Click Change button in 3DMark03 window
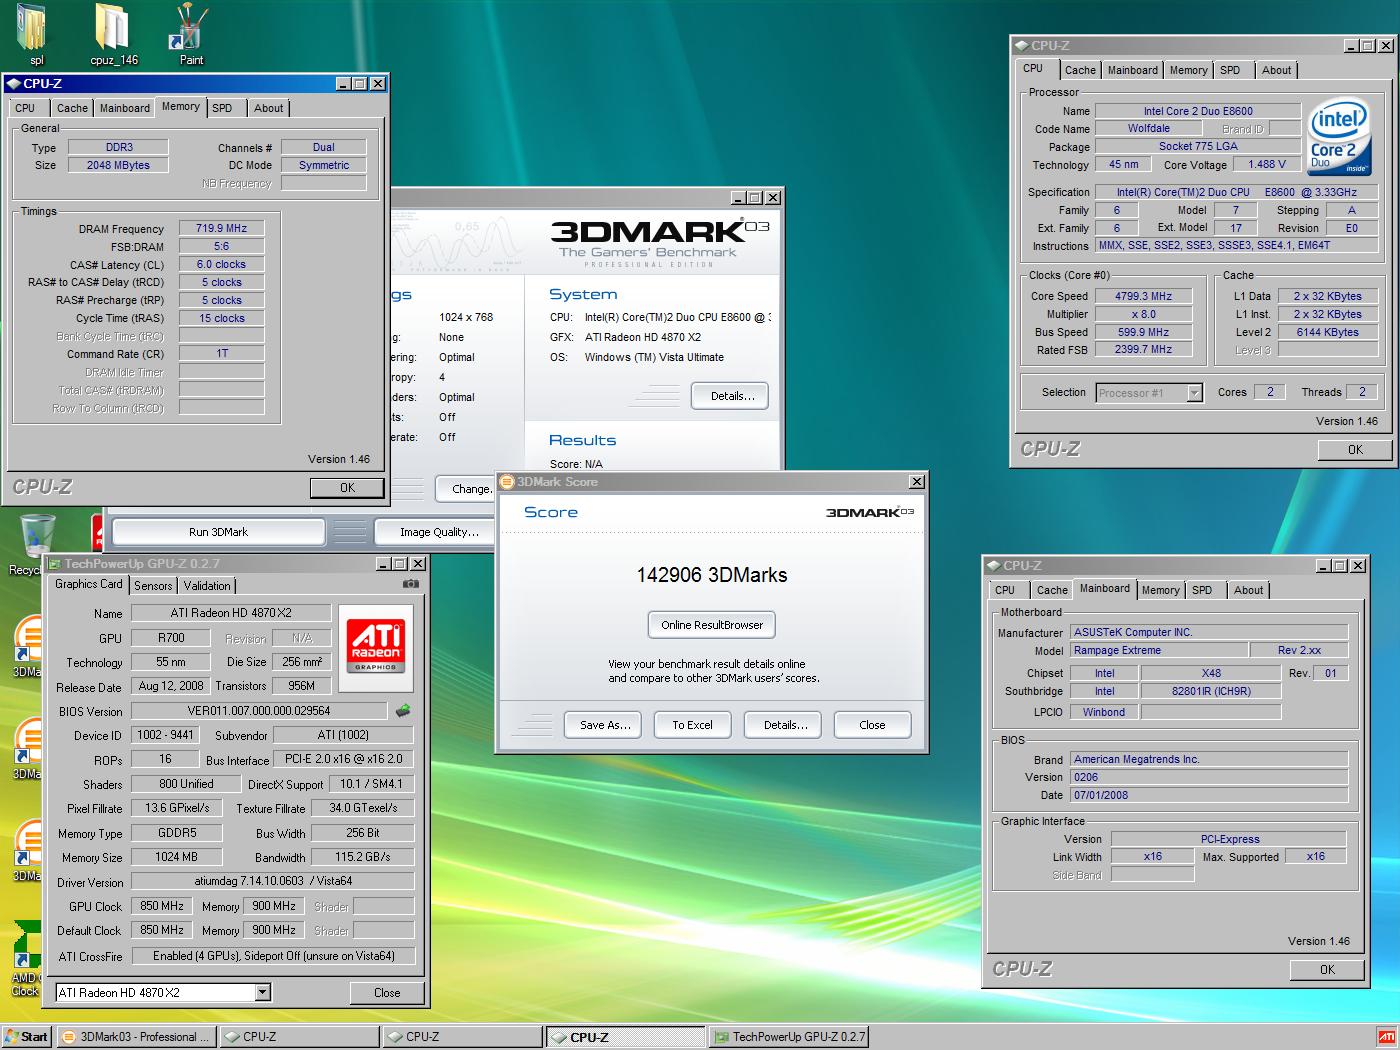Image resolution: width=1400 pixels, height=1050 pixels. (x=468, y=489)
